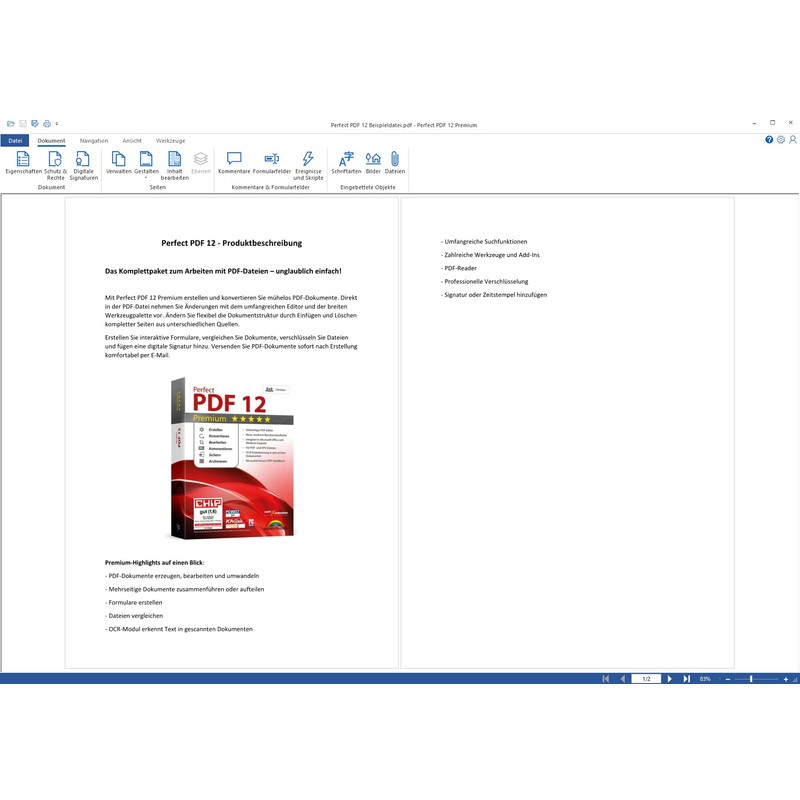Open the Kommentare tool
Image resolution: width=800 pixels, height=800 pixels.
234,163
